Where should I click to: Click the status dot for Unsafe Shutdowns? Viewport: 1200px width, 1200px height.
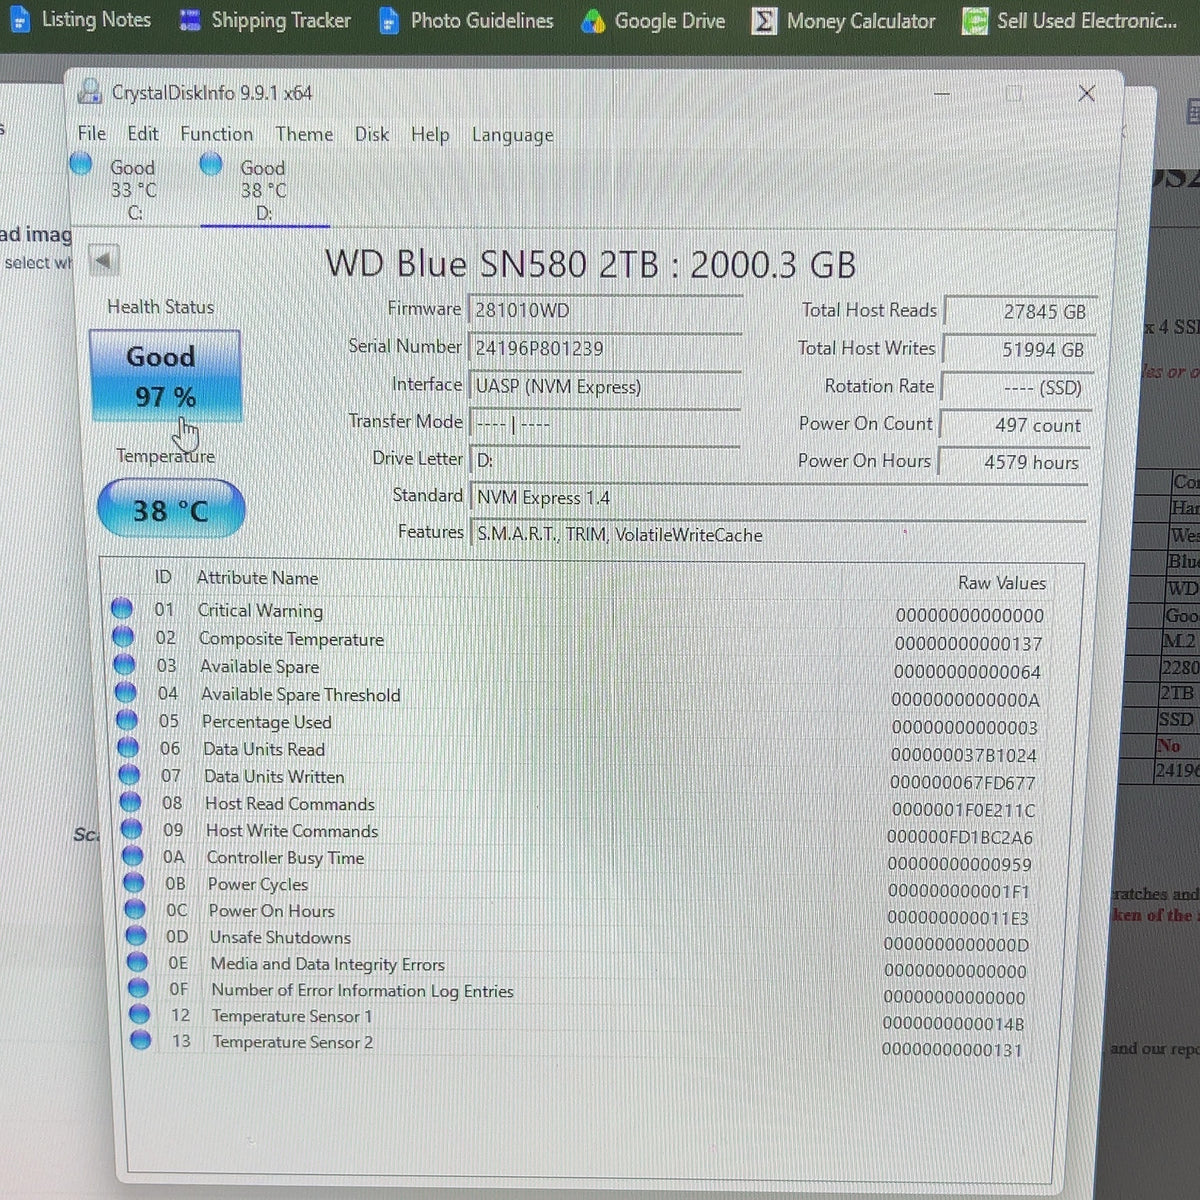[x=137, y=935]
